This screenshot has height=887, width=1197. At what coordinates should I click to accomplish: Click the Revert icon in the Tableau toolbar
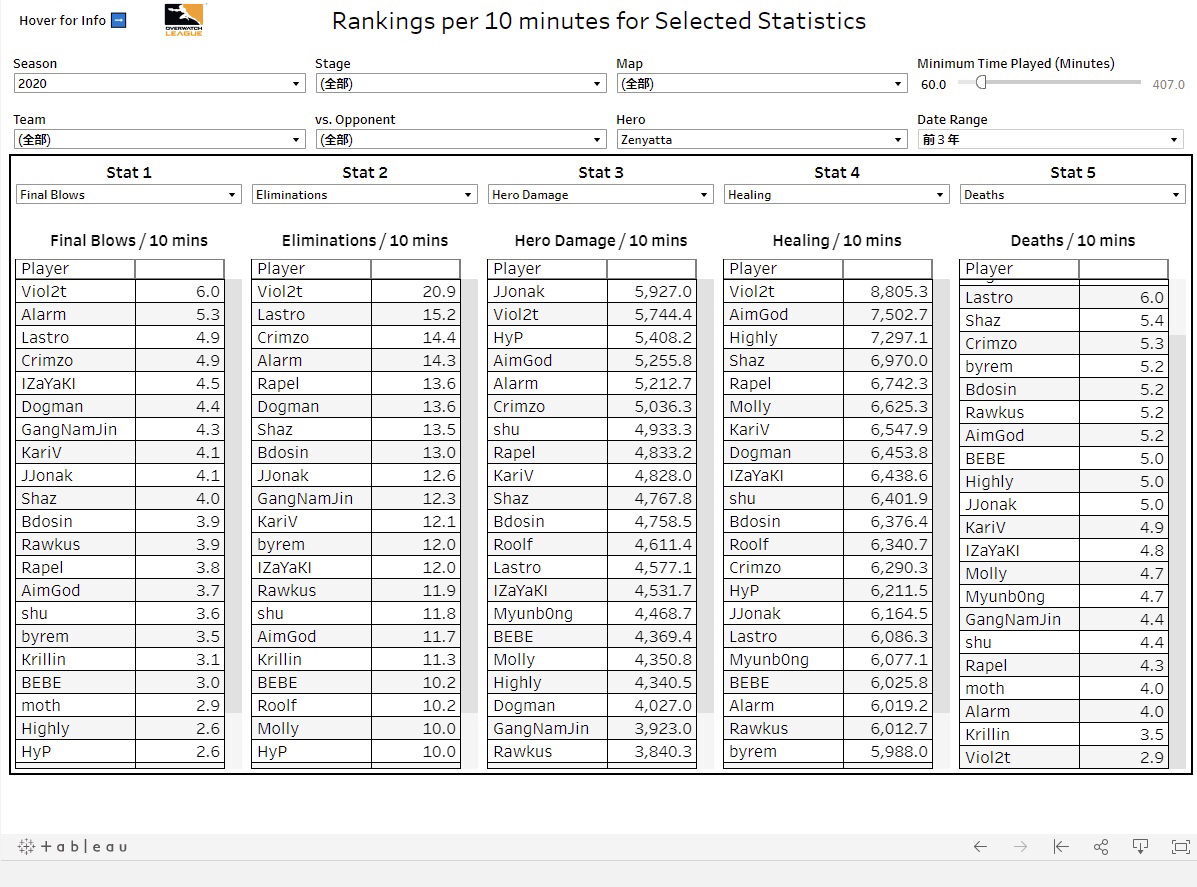tap(1061, 847)
